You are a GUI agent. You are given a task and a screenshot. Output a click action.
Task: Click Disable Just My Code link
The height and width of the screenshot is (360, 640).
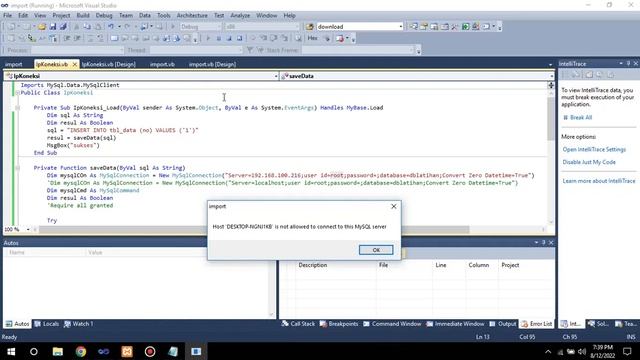[x=589, y=162]
